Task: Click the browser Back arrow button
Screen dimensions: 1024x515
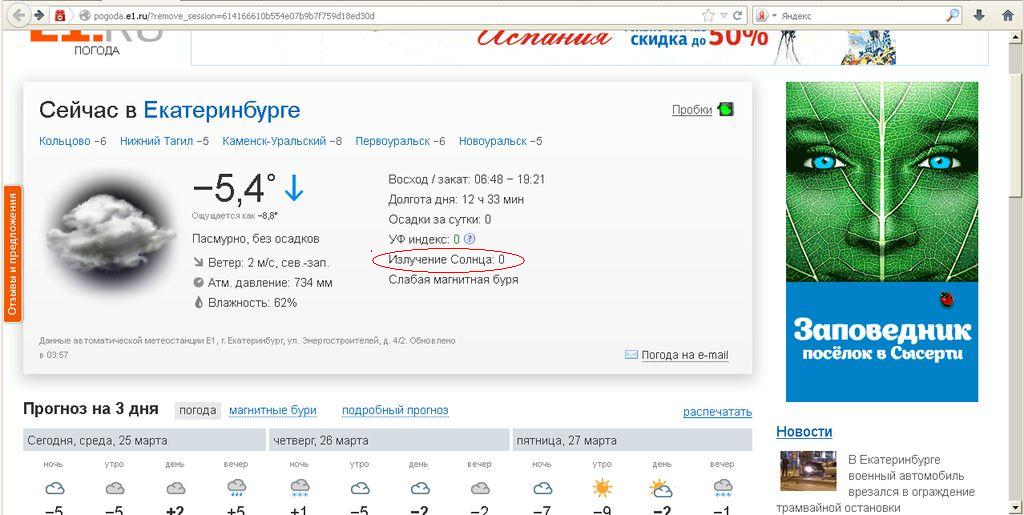Action: click(x=14, y=15)
